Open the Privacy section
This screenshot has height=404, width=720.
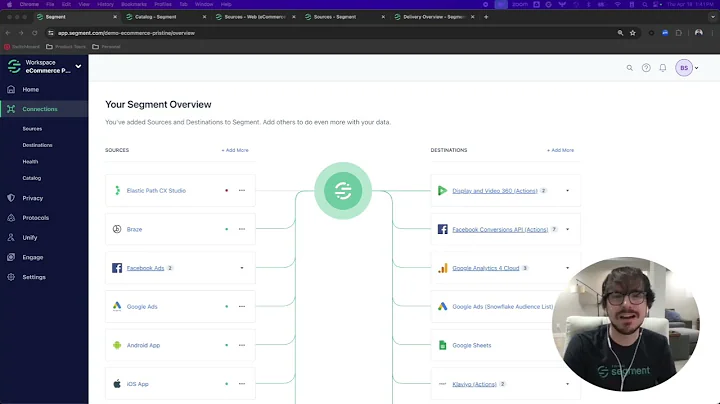click(x=33, y=198)
